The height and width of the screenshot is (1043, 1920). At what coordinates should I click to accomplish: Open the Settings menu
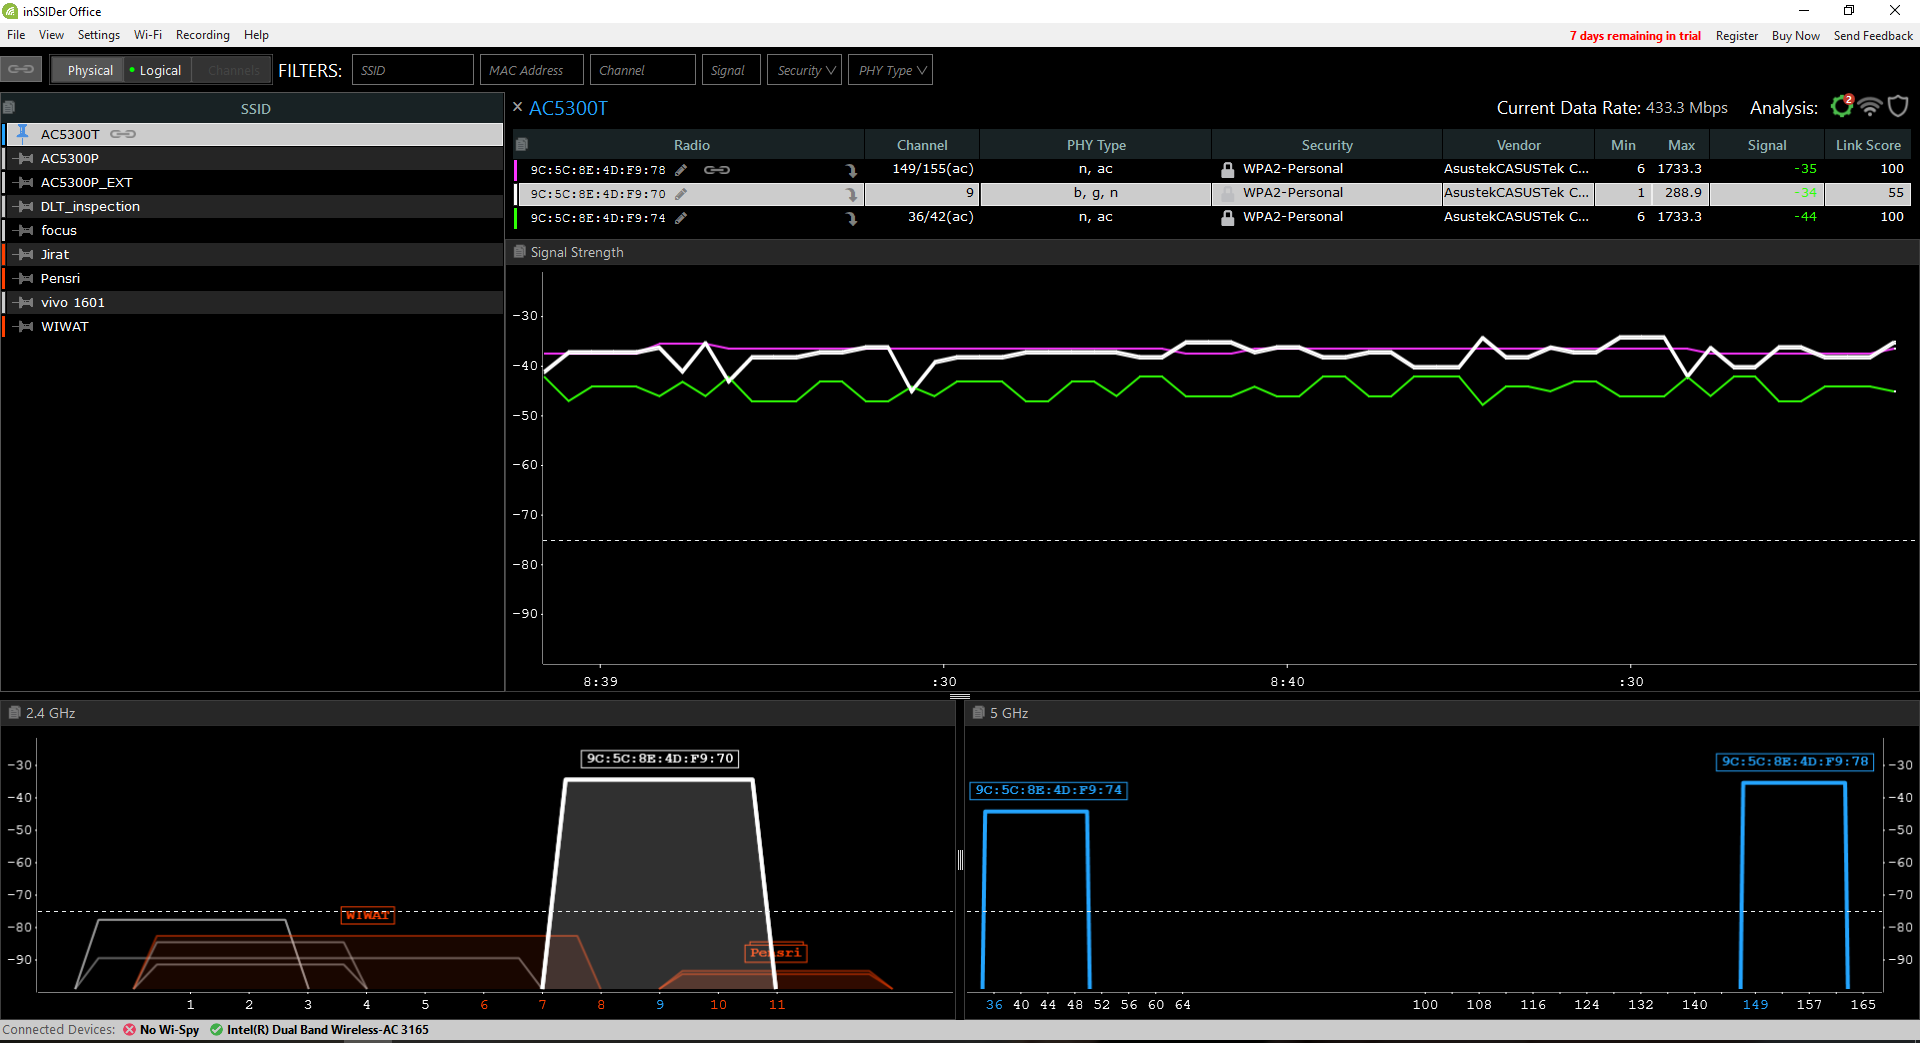click(x=99, y=35)
